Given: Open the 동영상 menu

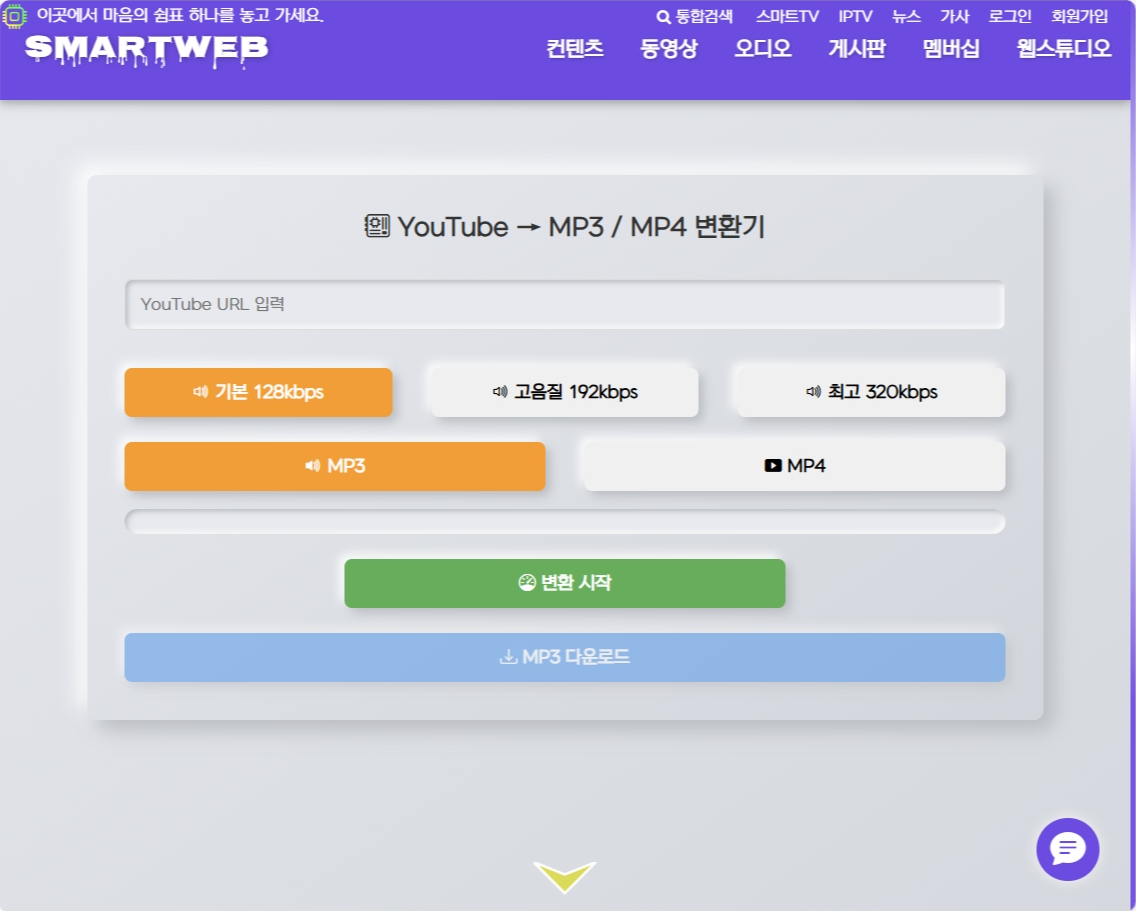Looking at the screenshot, I should tap(669, 49).
